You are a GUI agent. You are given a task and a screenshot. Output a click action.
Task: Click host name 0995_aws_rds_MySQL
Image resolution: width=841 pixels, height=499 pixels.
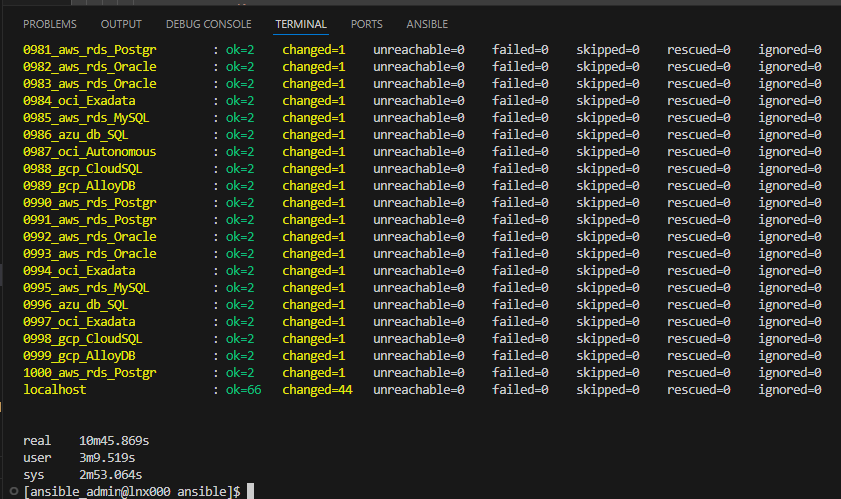[86, 288]
